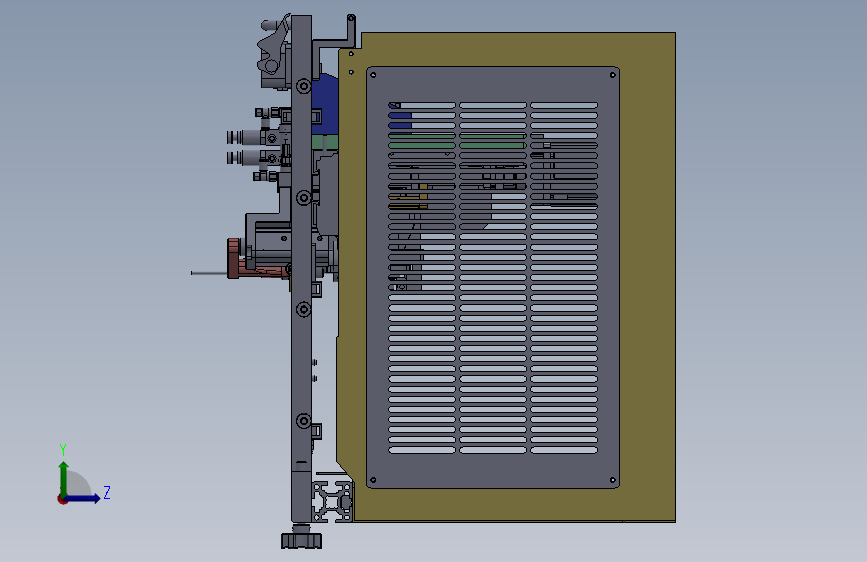Click the blue Z axis arrow of the triad
This screenshot has width=867, height=562.
[83, 498]
